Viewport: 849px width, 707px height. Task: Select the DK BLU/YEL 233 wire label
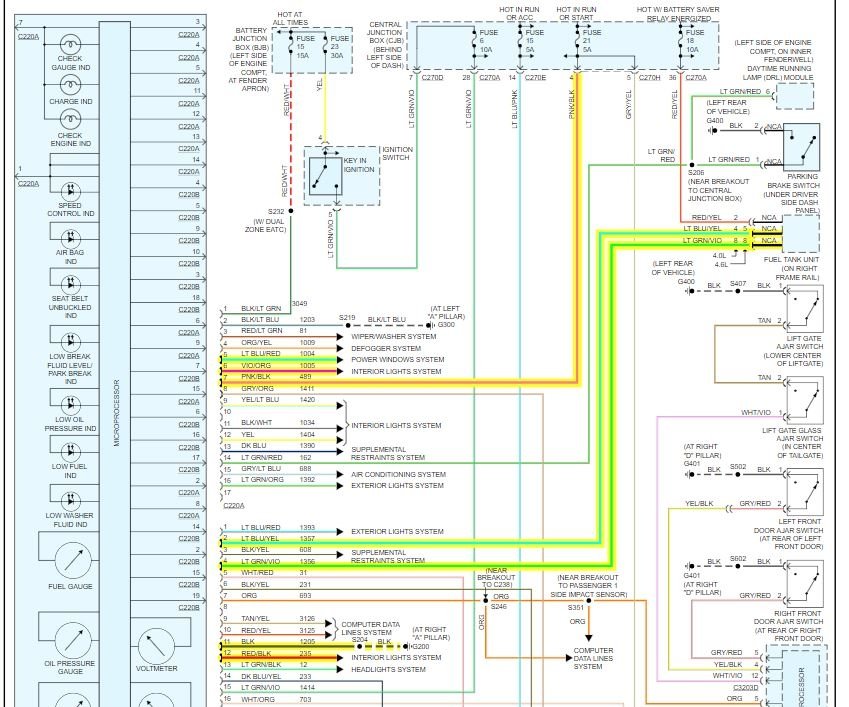[276, 677]
